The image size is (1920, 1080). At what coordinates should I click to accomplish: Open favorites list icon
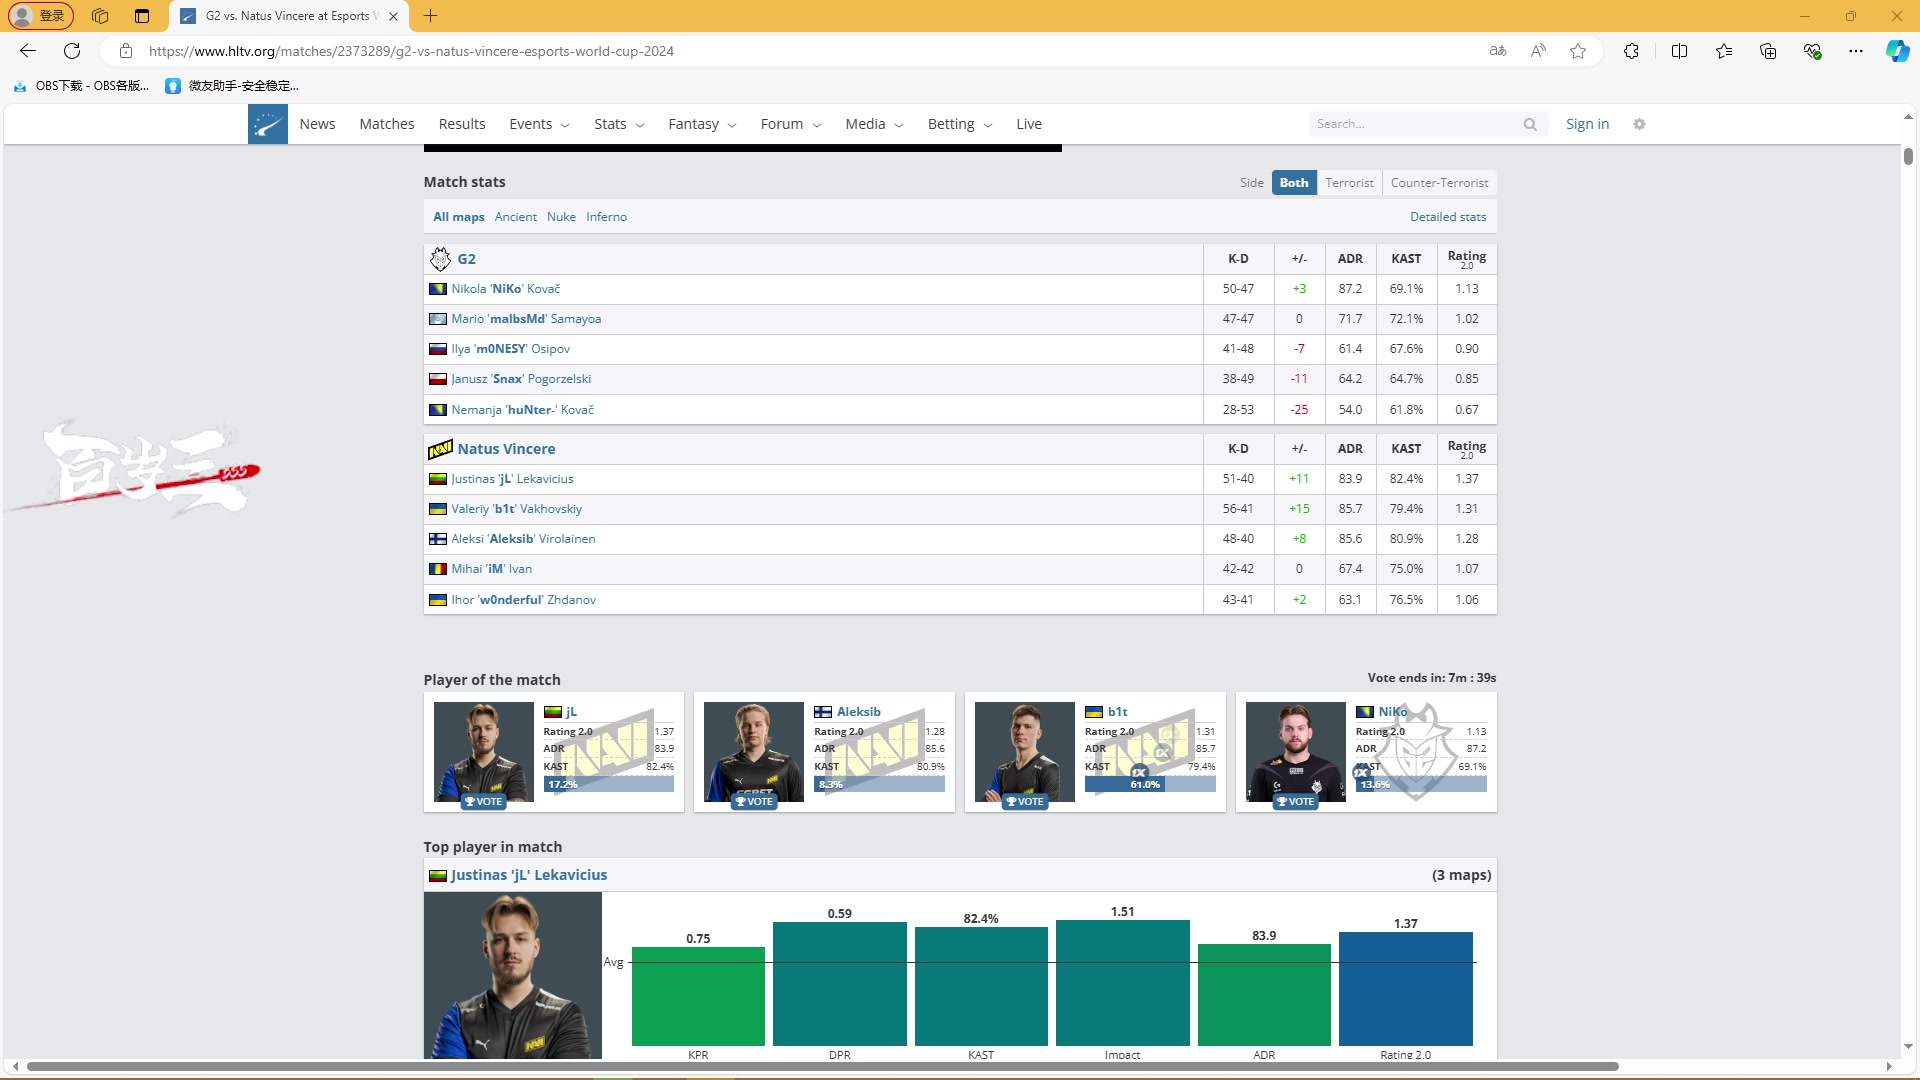coord(1724,51)
